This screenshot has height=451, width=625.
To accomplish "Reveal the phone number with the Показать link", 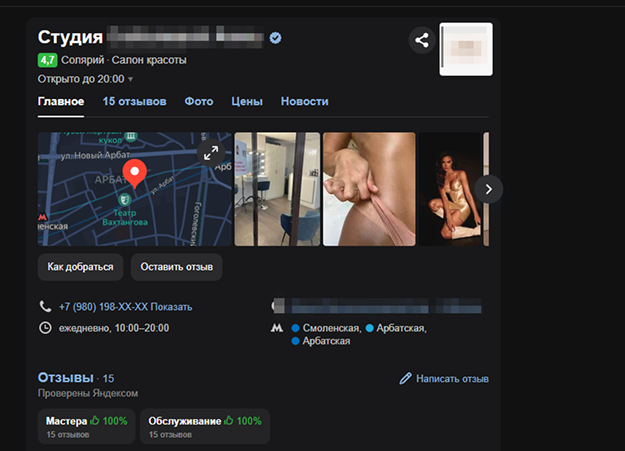I will pyautogui.click(x=171, y=307).
